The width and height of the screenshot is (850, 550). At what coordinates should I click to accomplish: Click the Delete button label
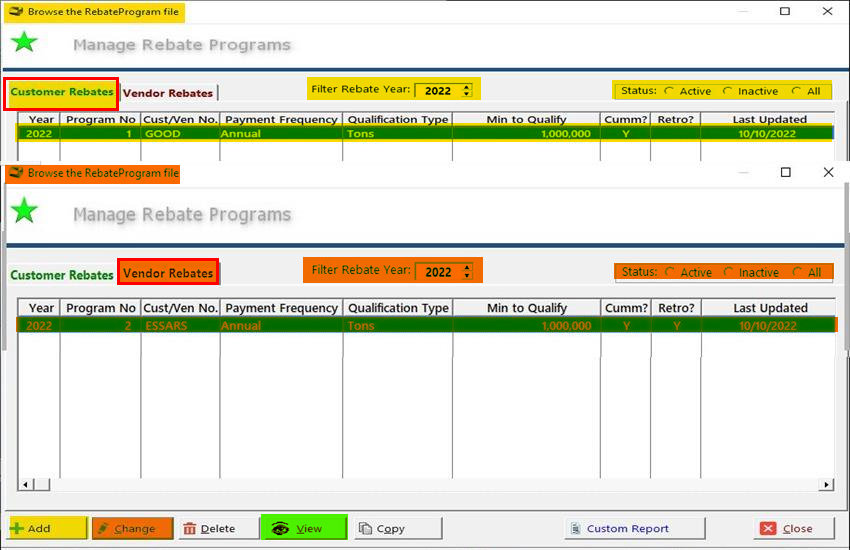(218, 528)
